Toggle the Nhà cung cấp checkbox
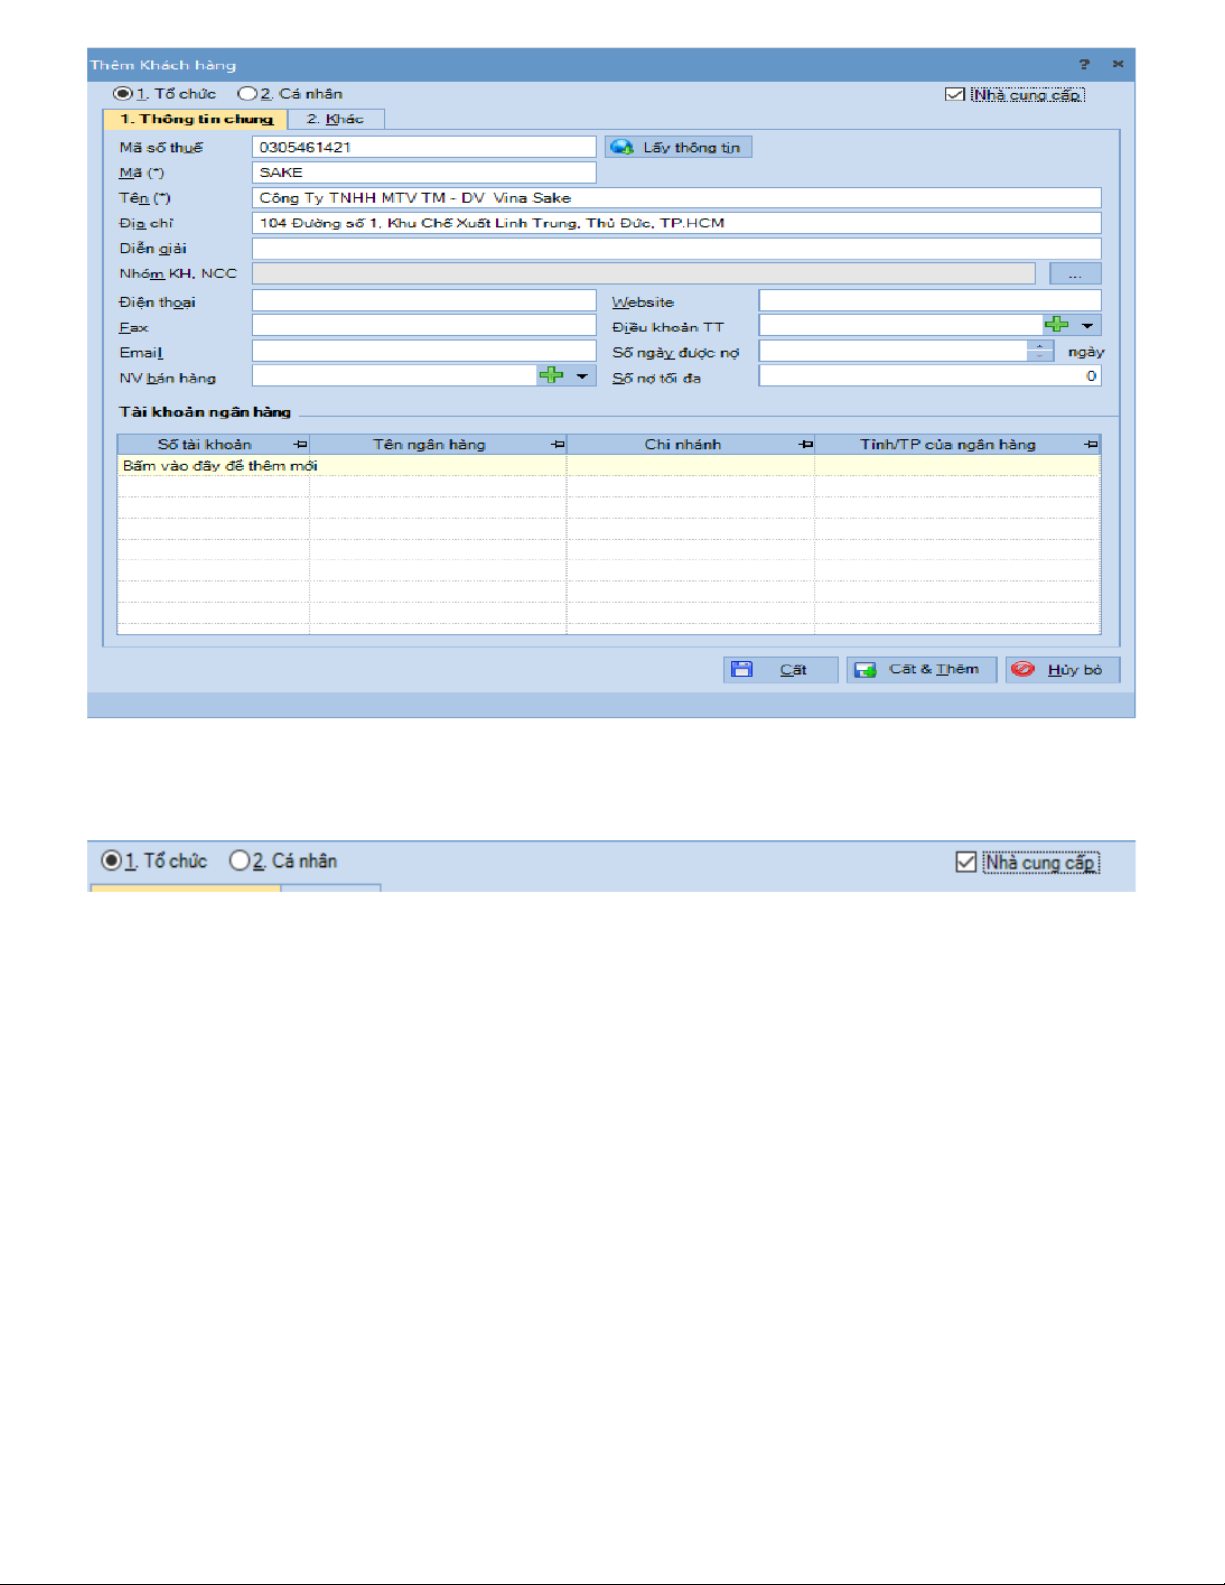 954,95
